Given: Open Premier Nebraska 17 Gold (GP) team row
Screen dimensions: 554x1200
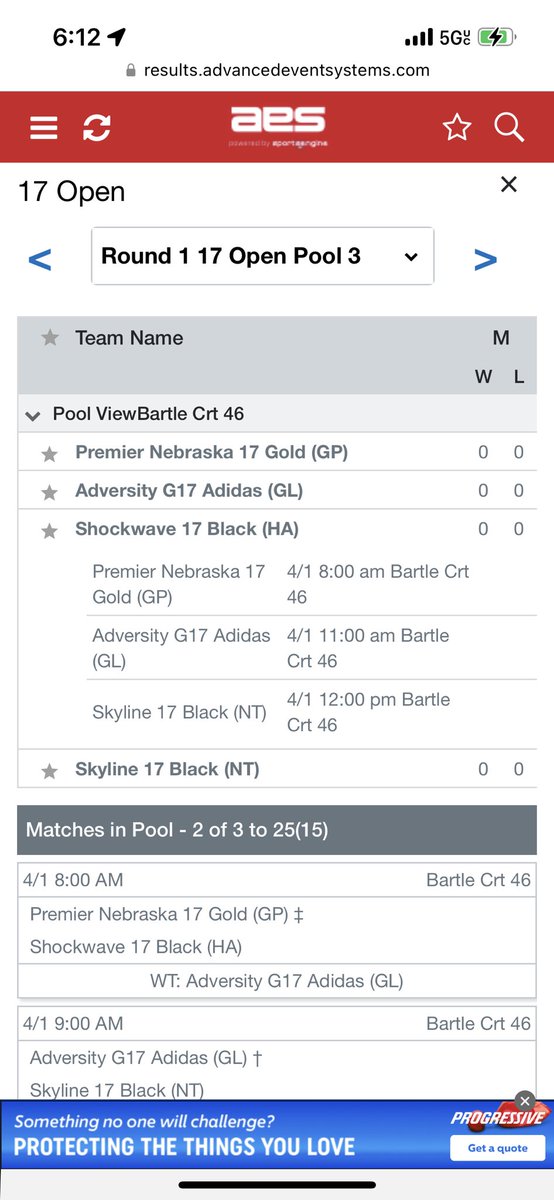Looking at the screenshot, I should tap(278, 452).
